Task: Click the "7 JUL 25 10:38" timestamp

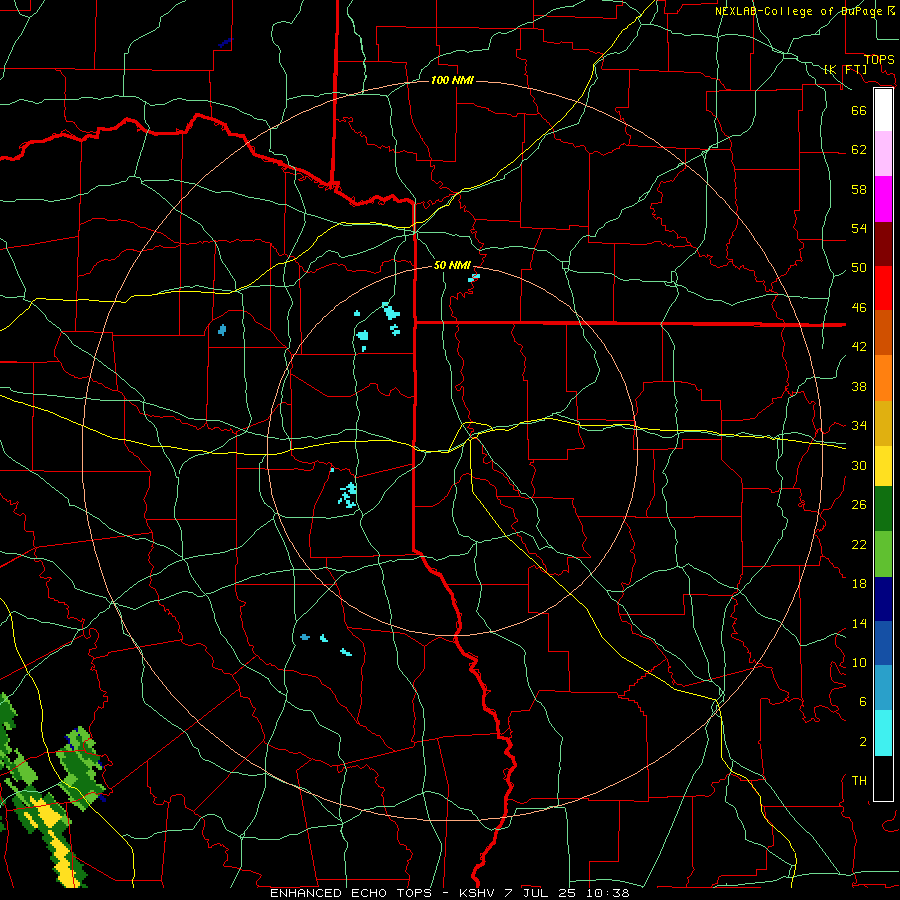Action: pyautogui.click(x=567, y=893)
